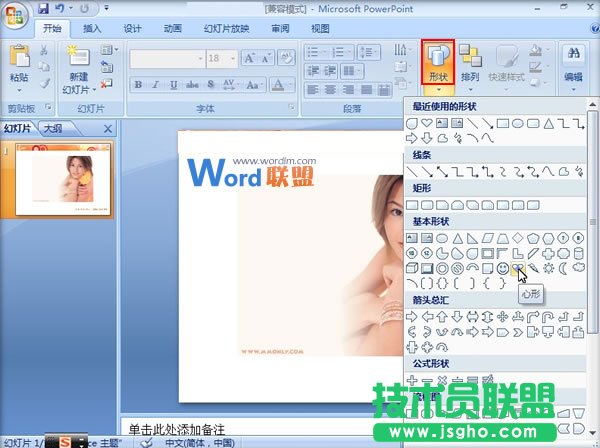Open the font size dropdown showing 18
This screenshot has height=448, width=600.
tap(233, 59)
